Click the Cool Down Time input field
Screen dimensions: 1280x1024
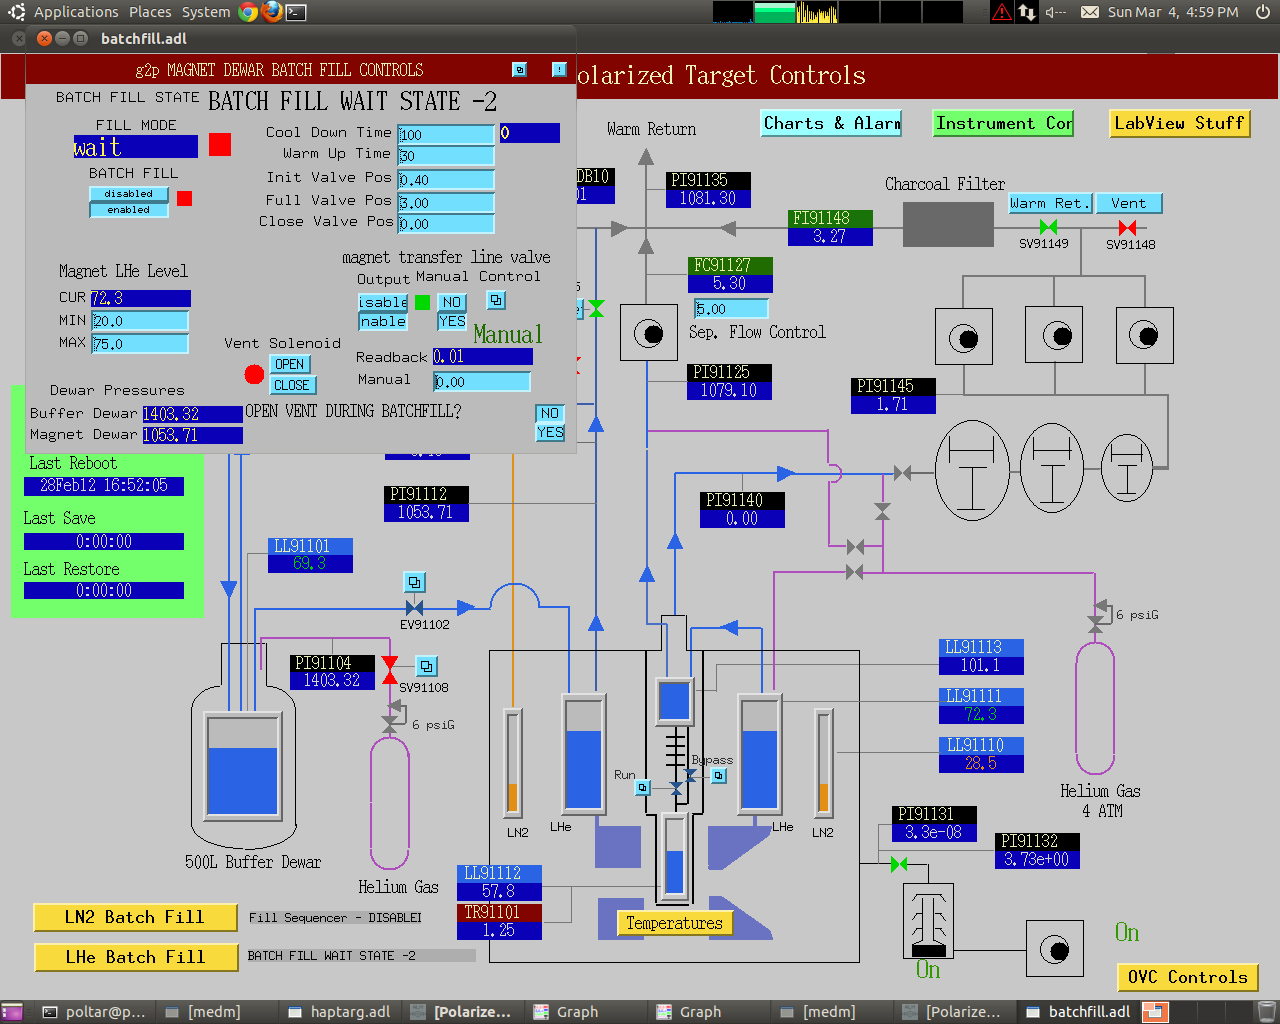(x=446, y=134)
